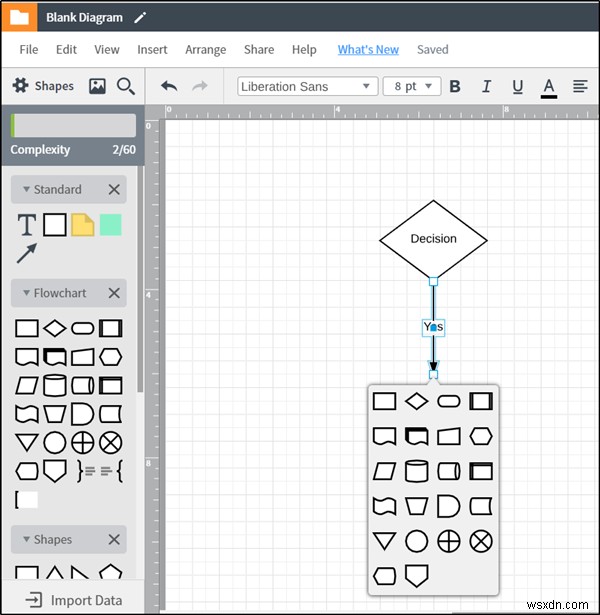Close the Standard shape library
This screenshot has width=600, height=615.
pyautogui.click(x=114, y=189)
